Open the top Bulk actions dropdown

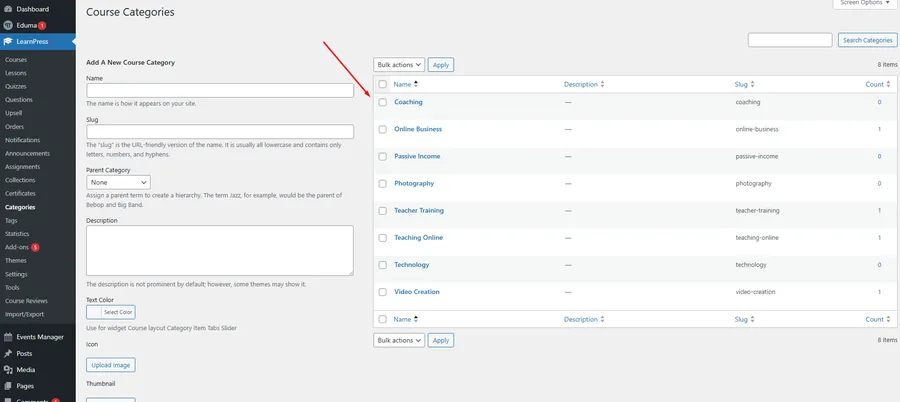point(399,65)
